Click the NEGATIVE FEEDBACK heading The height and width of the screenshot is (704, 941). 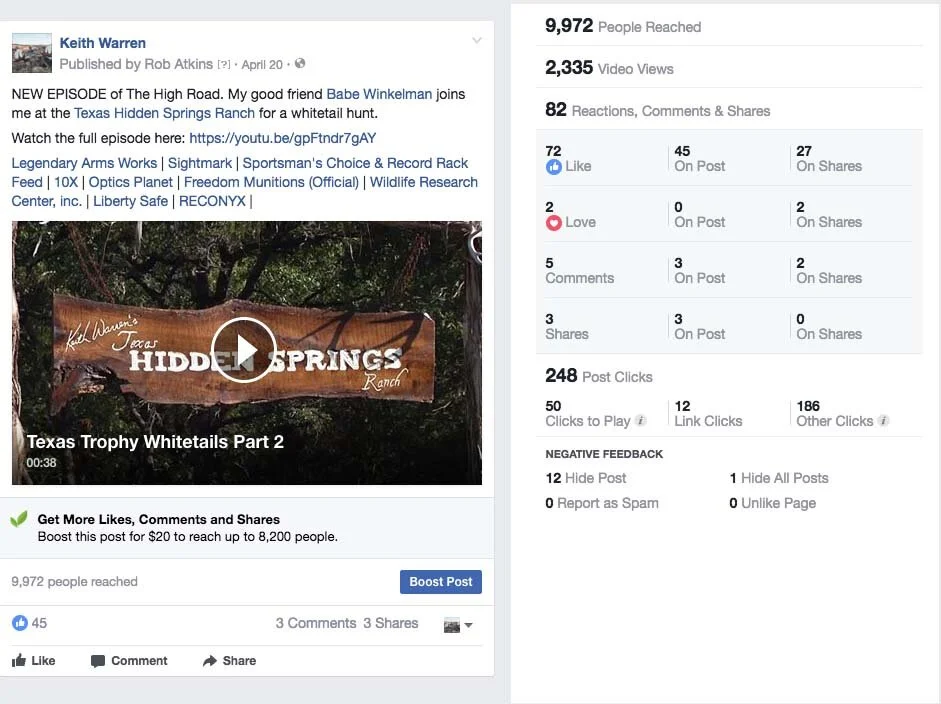(604, 454)
